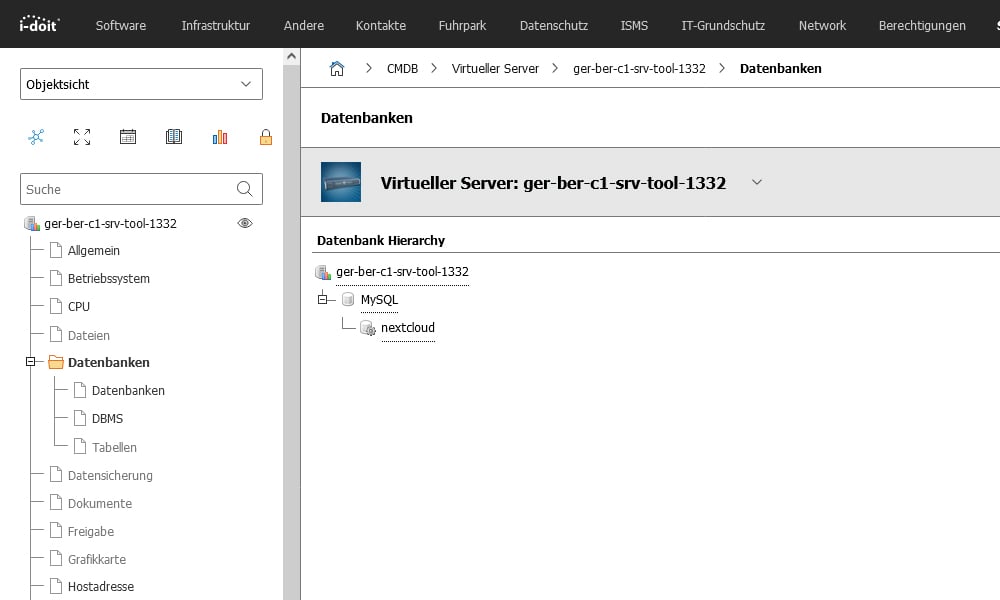Click the orange lock icon
Image resolution: width=1000 pixels, height=600 pixels.
(266, 136)
